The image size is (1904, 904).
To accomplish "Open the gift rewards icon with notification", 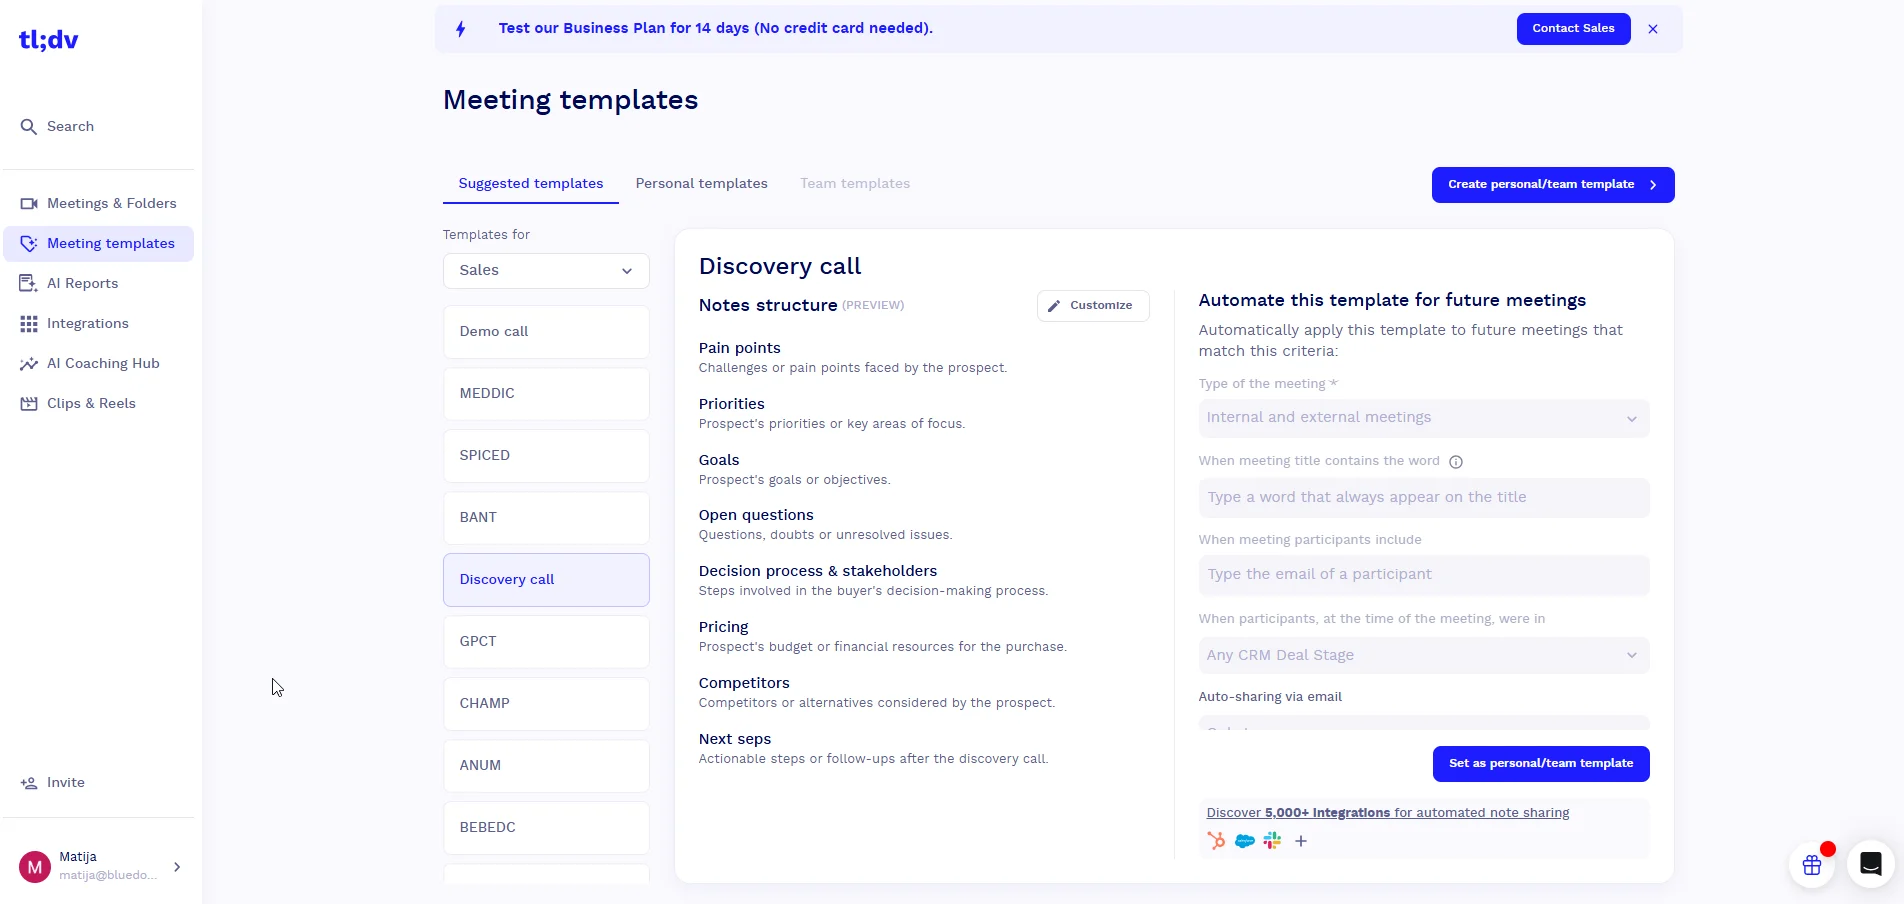I will [x=1812, y=864].
